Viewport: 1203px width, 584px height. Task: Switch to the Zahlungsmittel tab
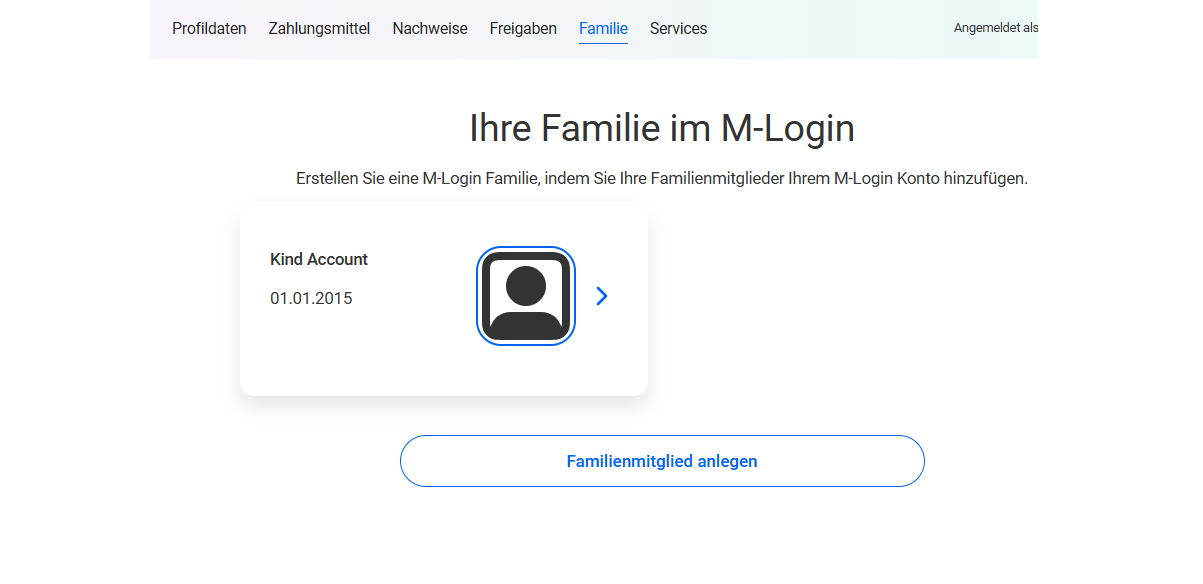(x=319, y=29)
